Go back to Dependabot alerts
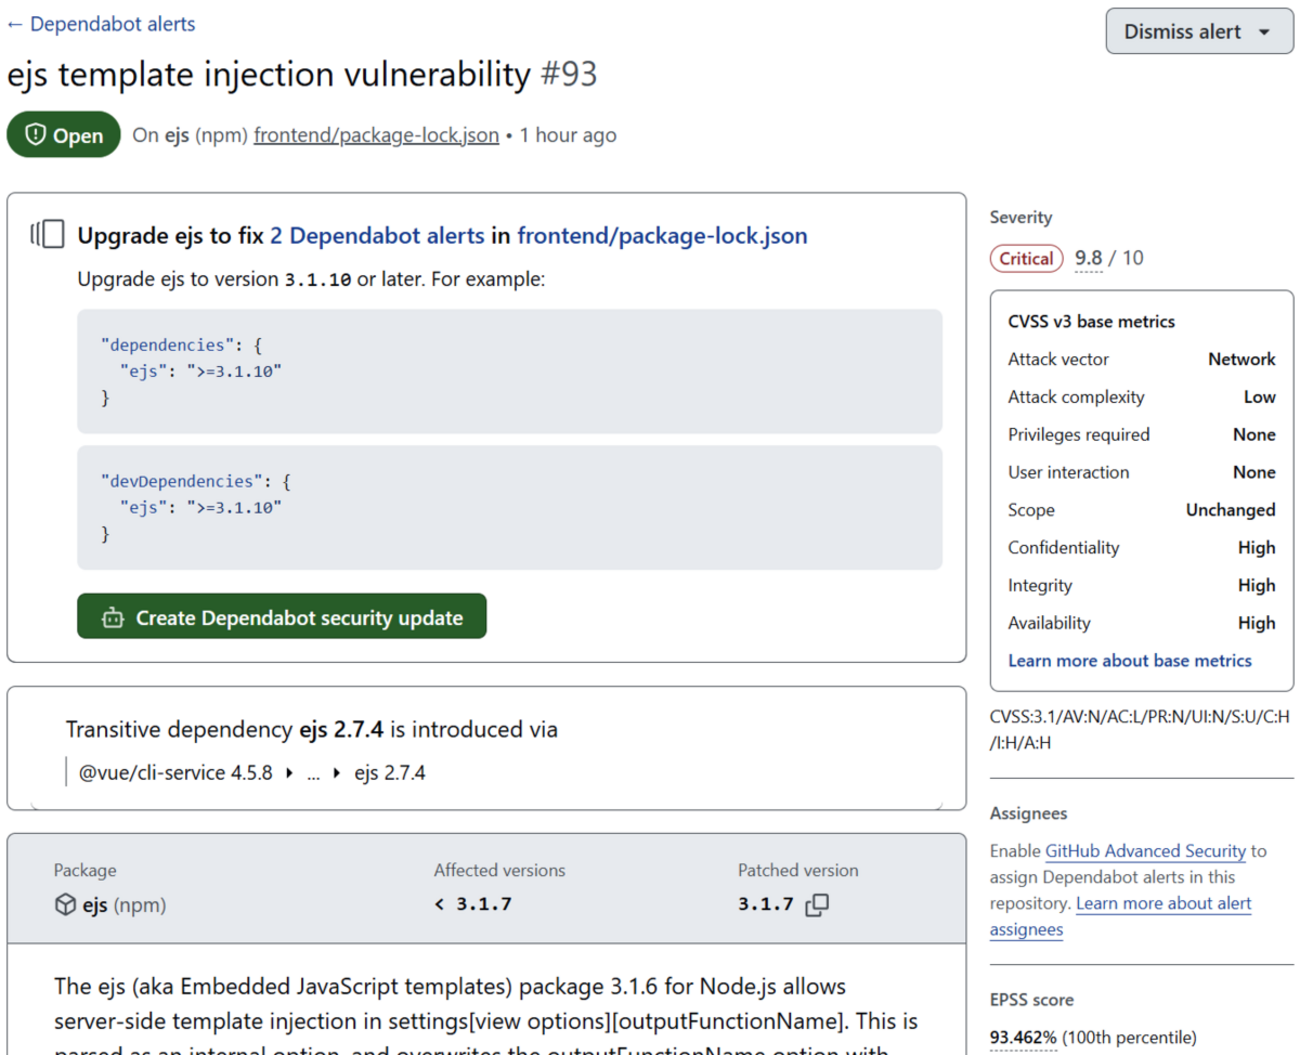 [x=101, y=24]
